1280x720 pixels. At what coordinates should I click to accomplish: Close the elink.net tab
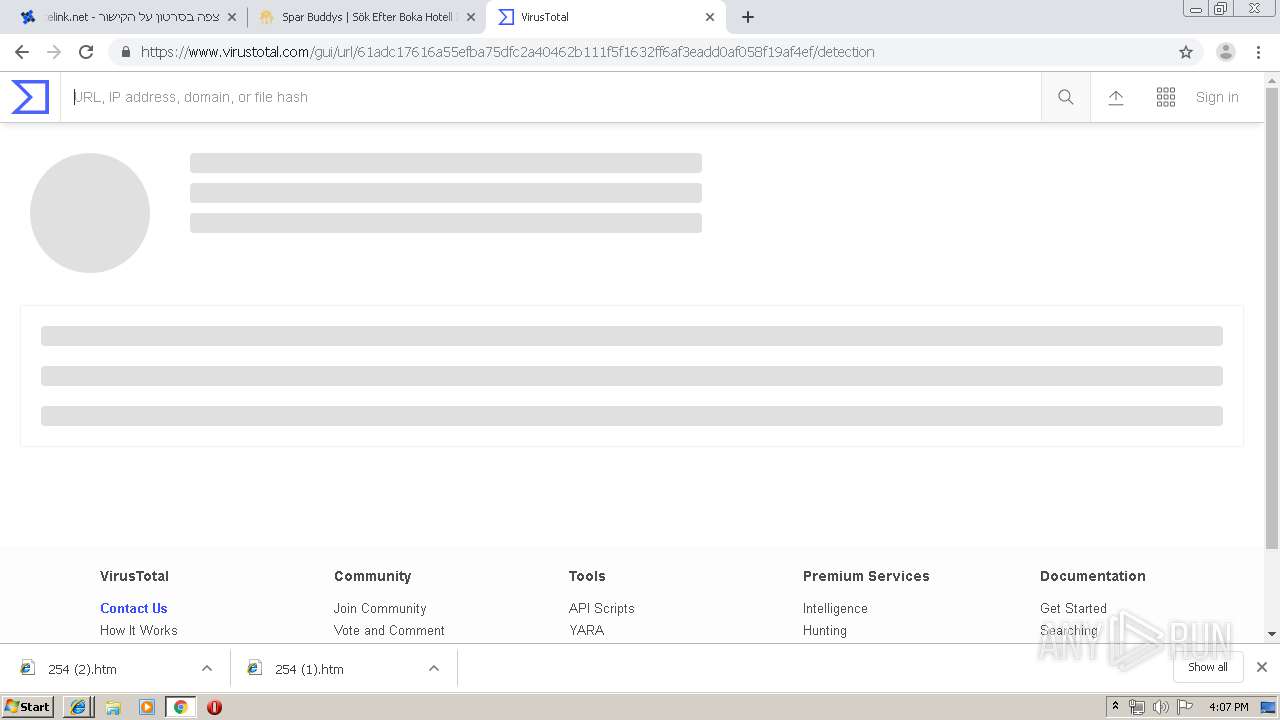tap(232, 17)
